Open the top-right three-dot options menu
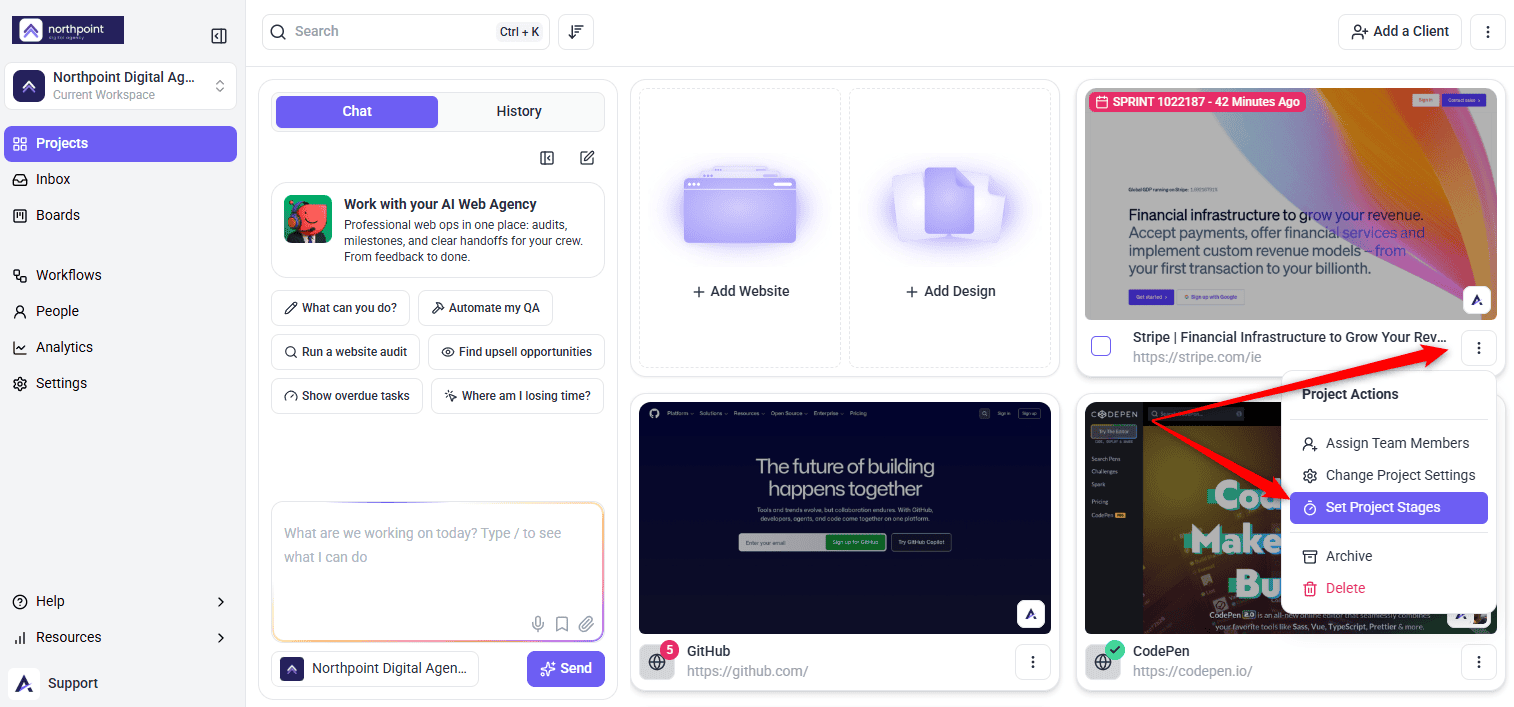Viewport: 1514px width, 707px height. [x=1488, y=32]
